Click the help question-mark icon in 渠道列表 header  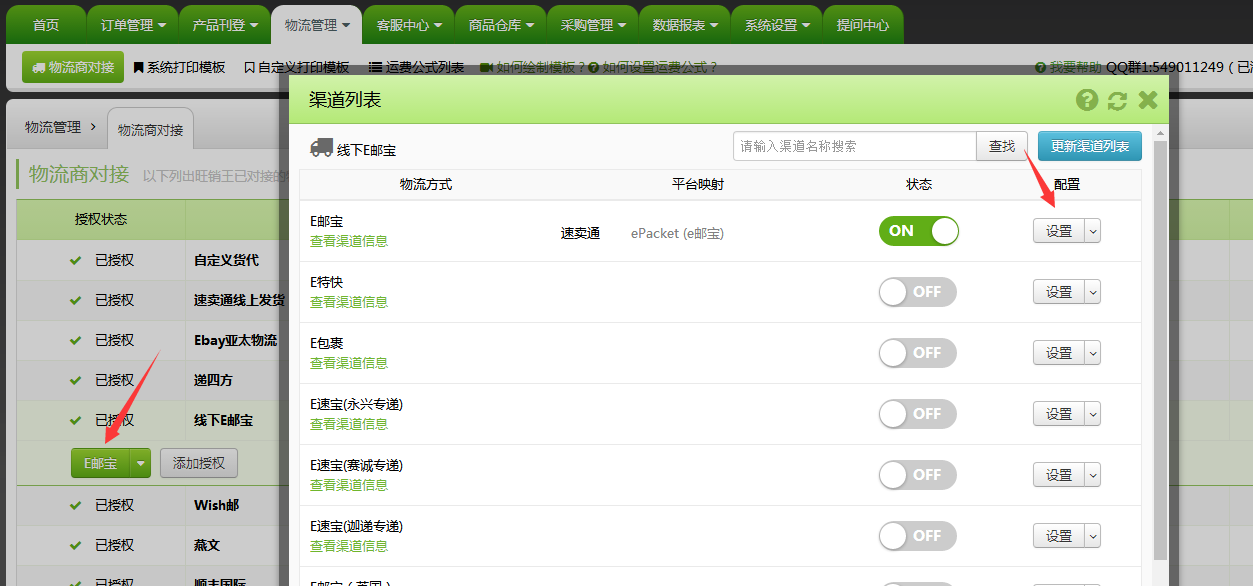tap(1087, 100)
